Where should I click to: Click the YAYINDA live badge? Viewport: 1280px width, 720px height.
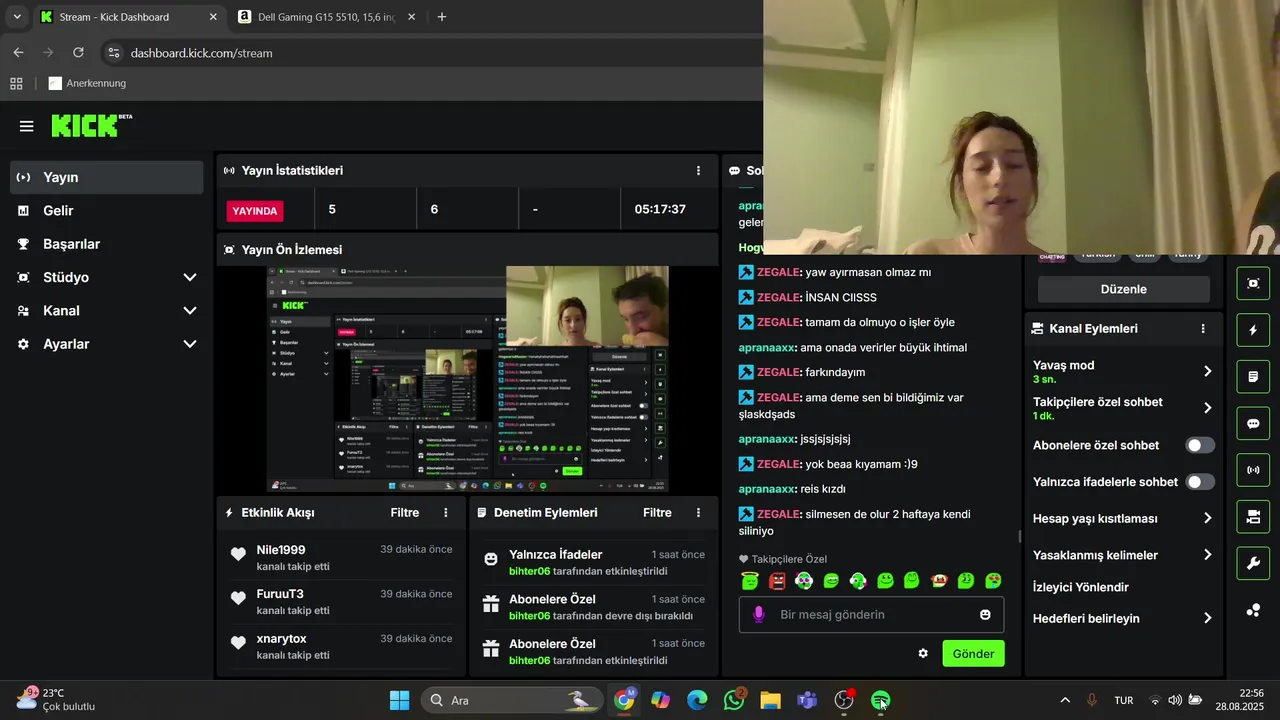point(255,211)
